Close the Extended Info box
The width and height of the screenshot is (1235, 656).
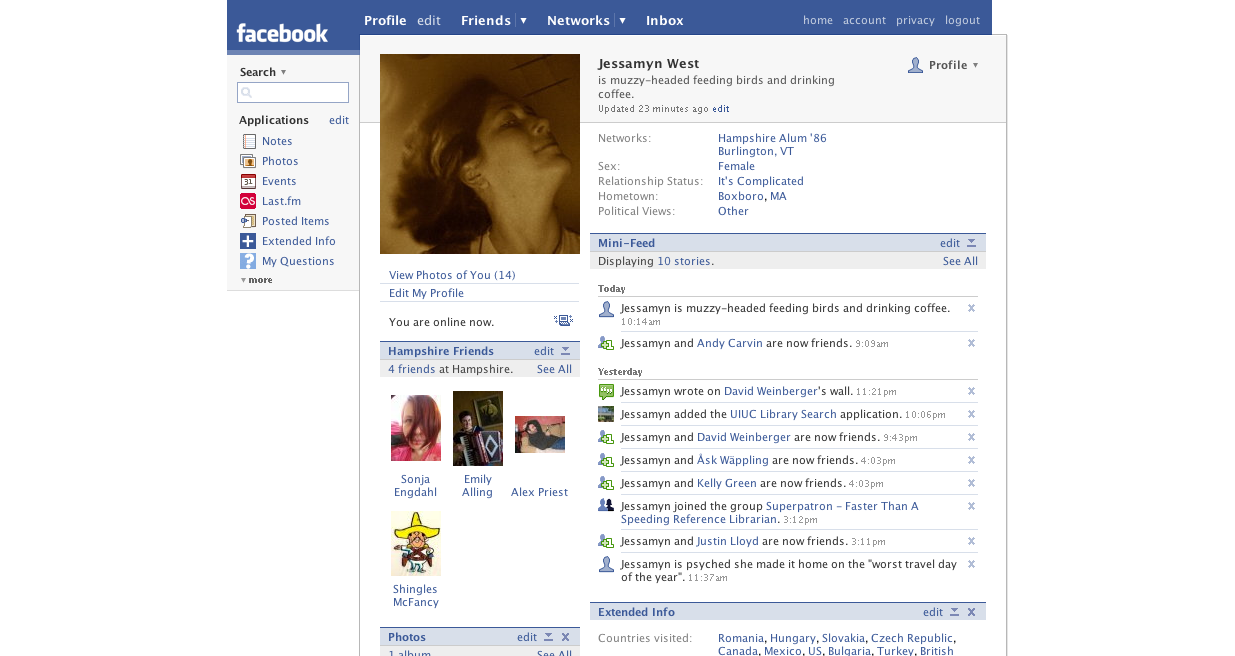(x=971, y=612)
